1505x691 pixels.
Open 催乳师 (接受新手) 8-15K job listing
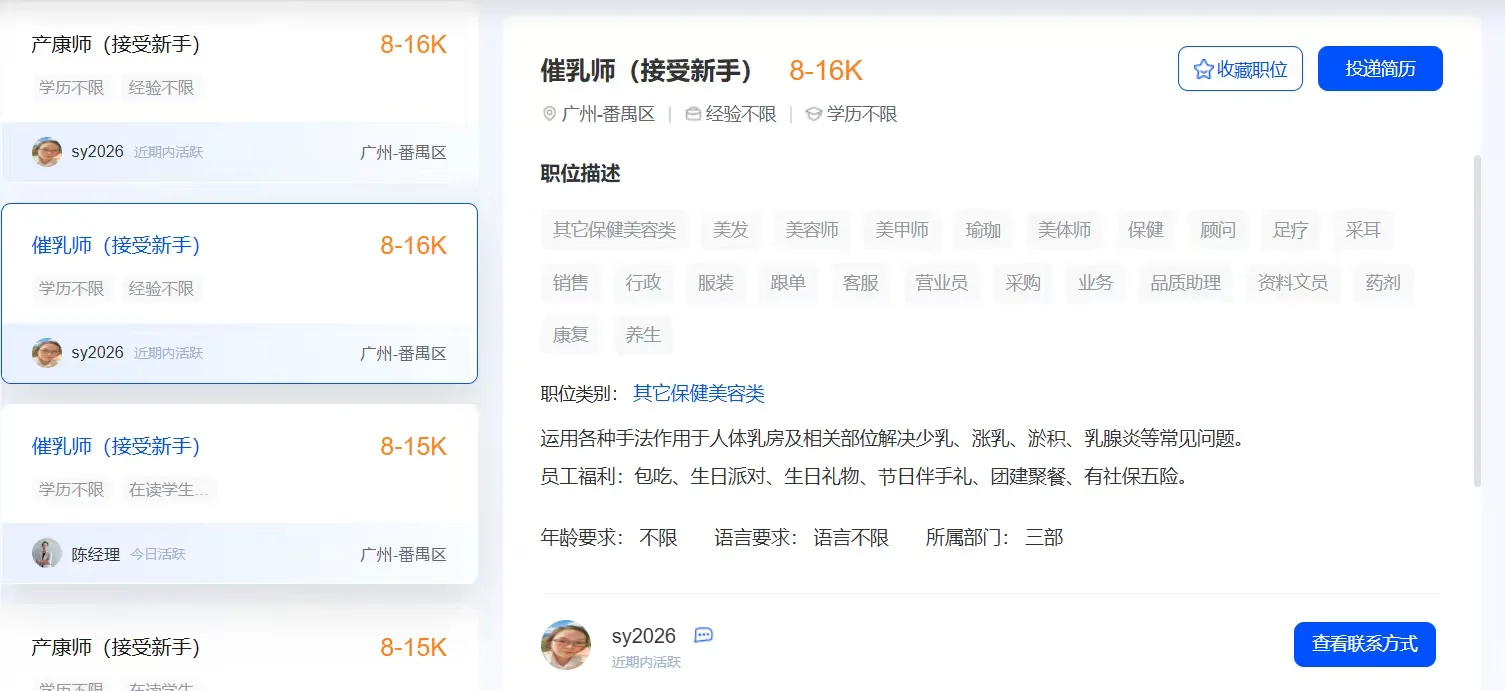click(116, 446)
